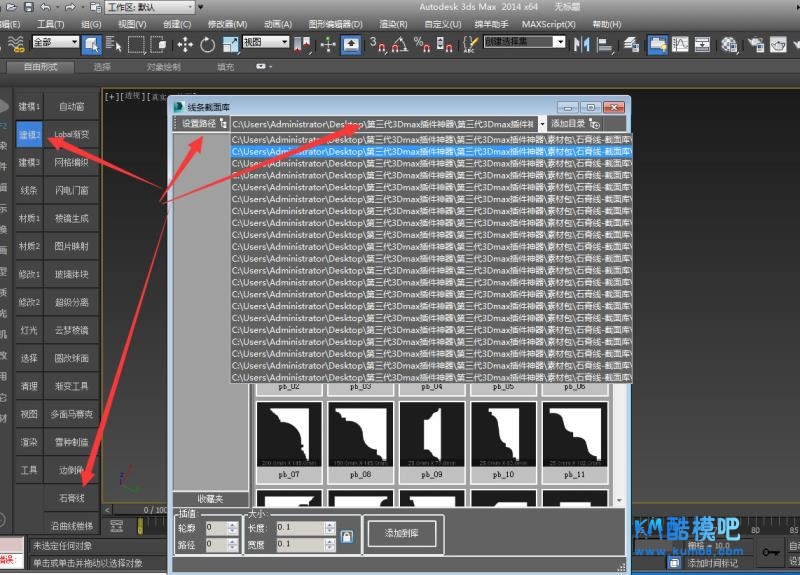Screen dimensions: 800x575
Task: Select the Rotate transform tool
Action: coord(207,44)
